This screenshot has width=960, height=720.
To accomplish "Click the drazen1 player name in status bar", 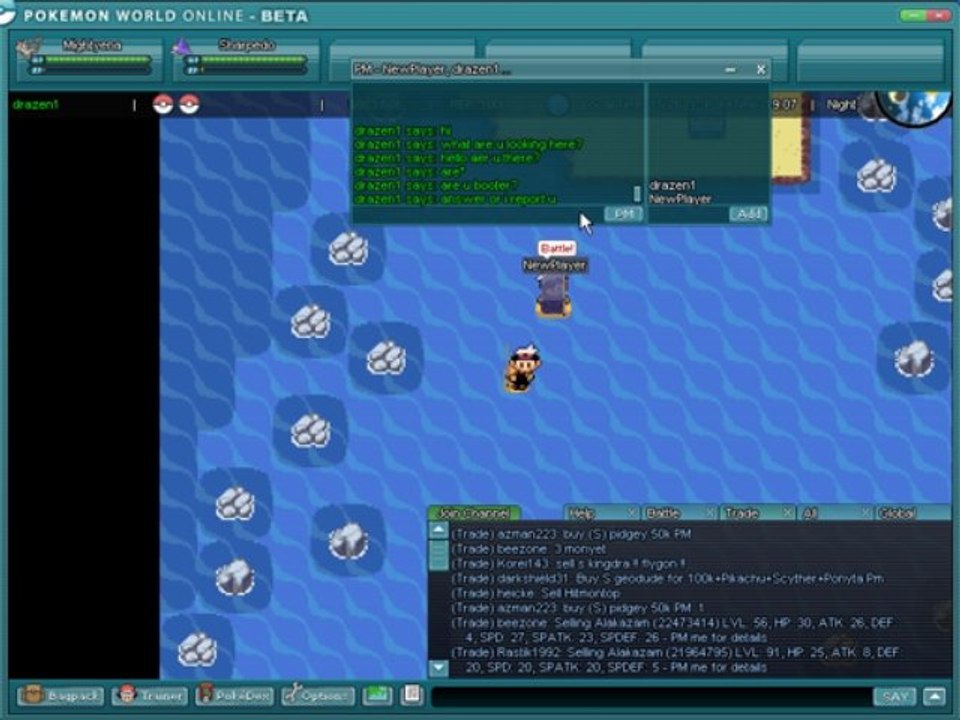I will (x=36, y=105).
